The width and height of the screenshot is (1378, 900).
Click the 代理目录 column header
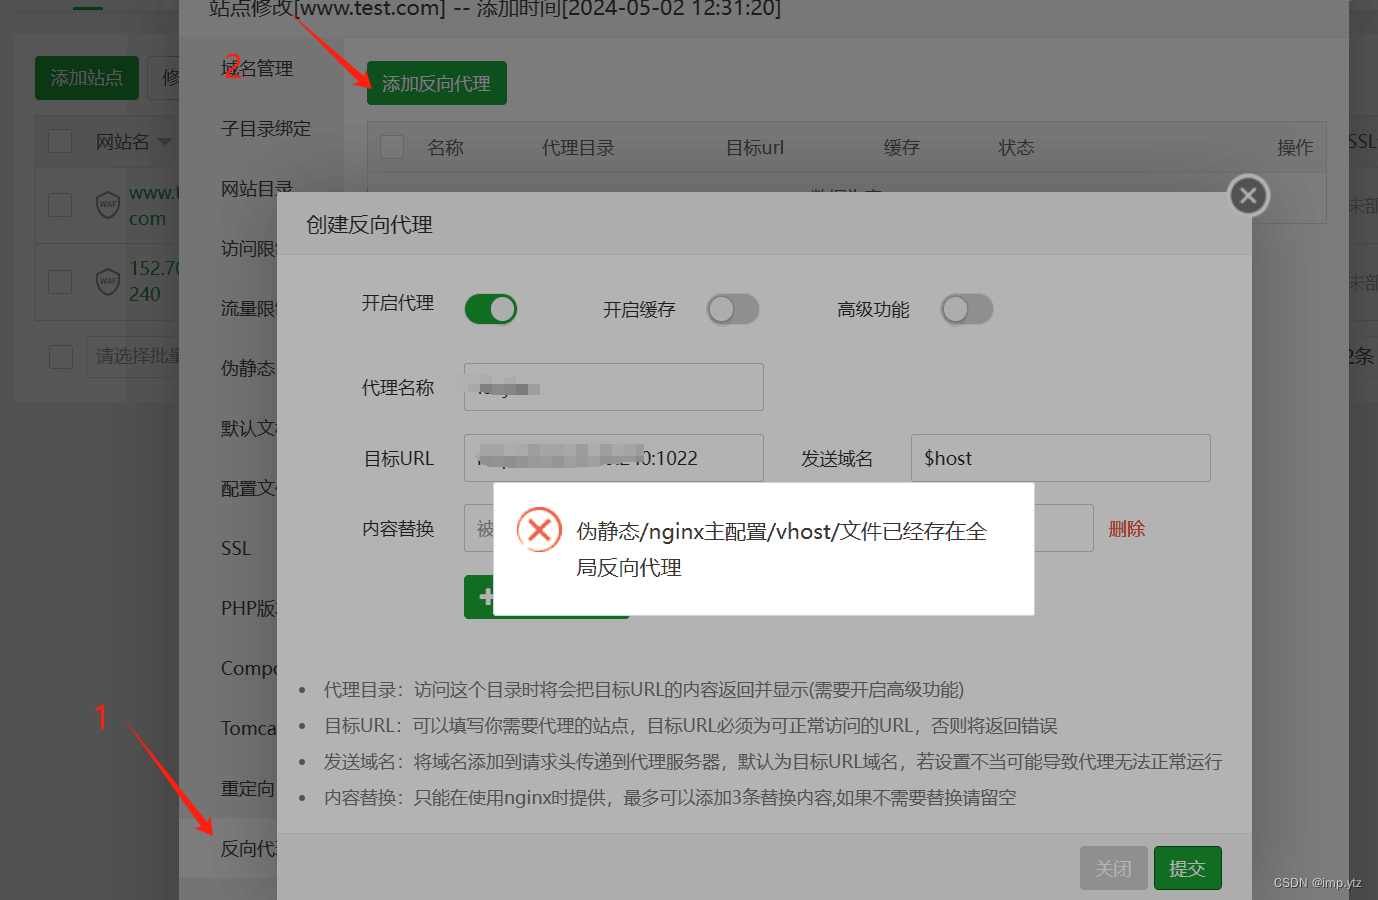coord(578,147)
